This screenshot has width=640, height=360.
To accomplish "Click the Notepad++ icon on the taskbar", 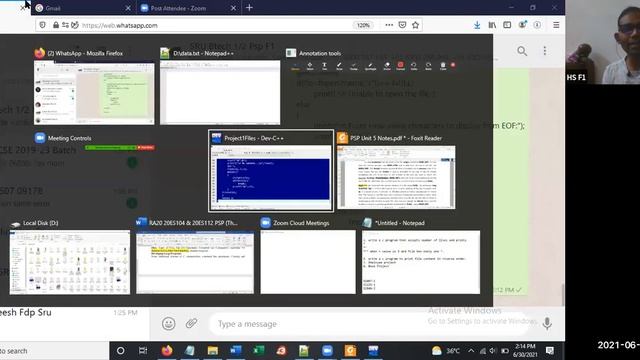I will (304, 351).
